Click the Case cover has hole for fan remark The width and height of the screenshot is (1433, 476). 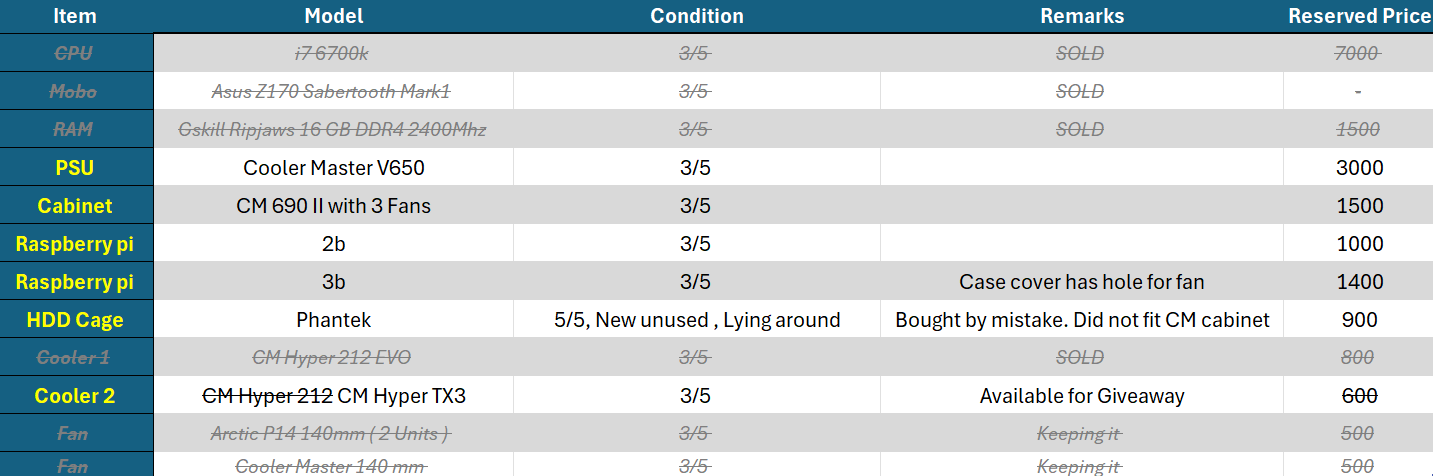1082,282
